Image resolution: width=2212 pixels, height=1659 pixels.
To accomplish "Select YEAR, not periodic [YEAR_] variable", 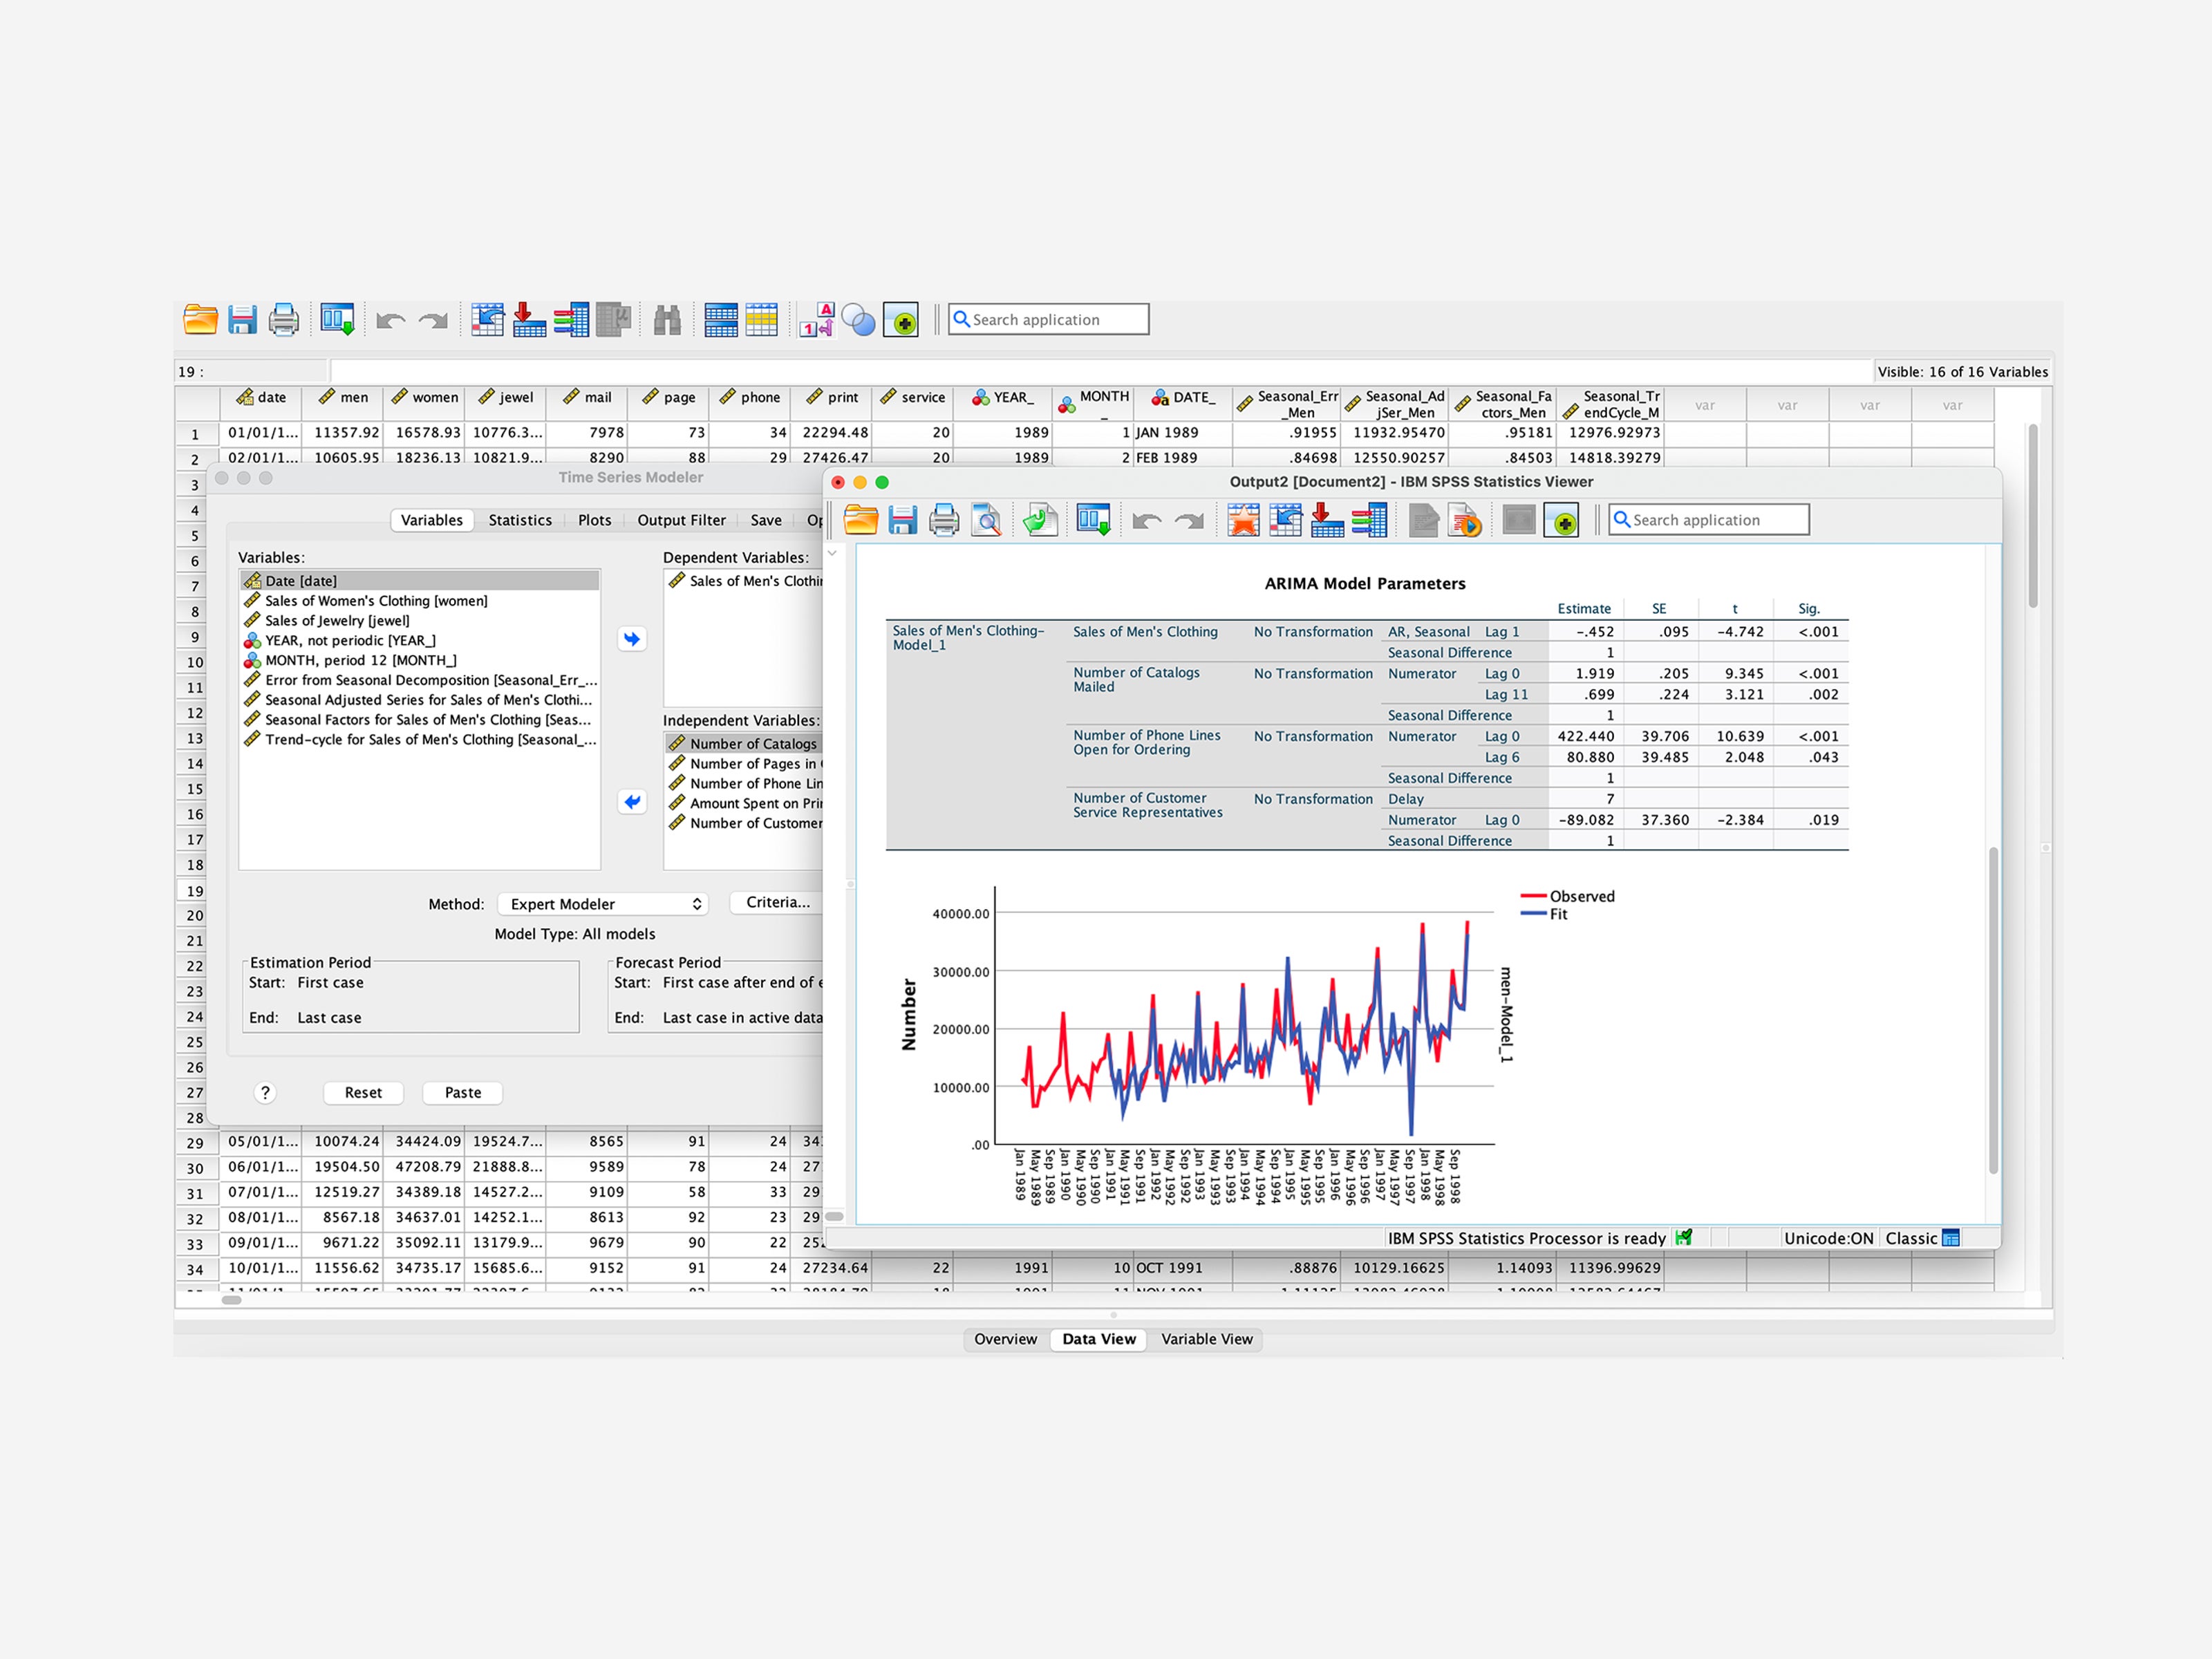I will click(419, 641).
